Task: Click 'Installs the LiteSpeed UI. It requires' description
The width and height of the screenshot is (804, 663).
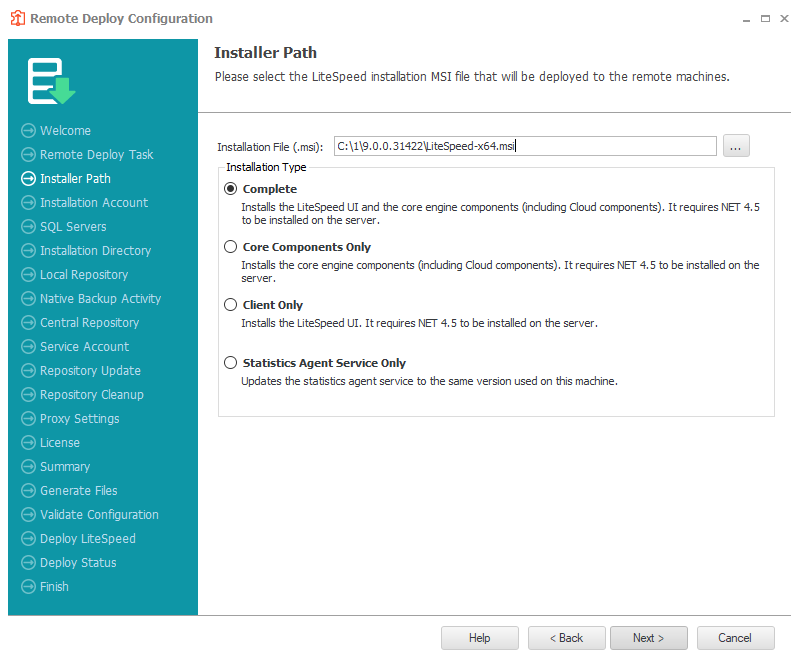Action: point(419,323)
